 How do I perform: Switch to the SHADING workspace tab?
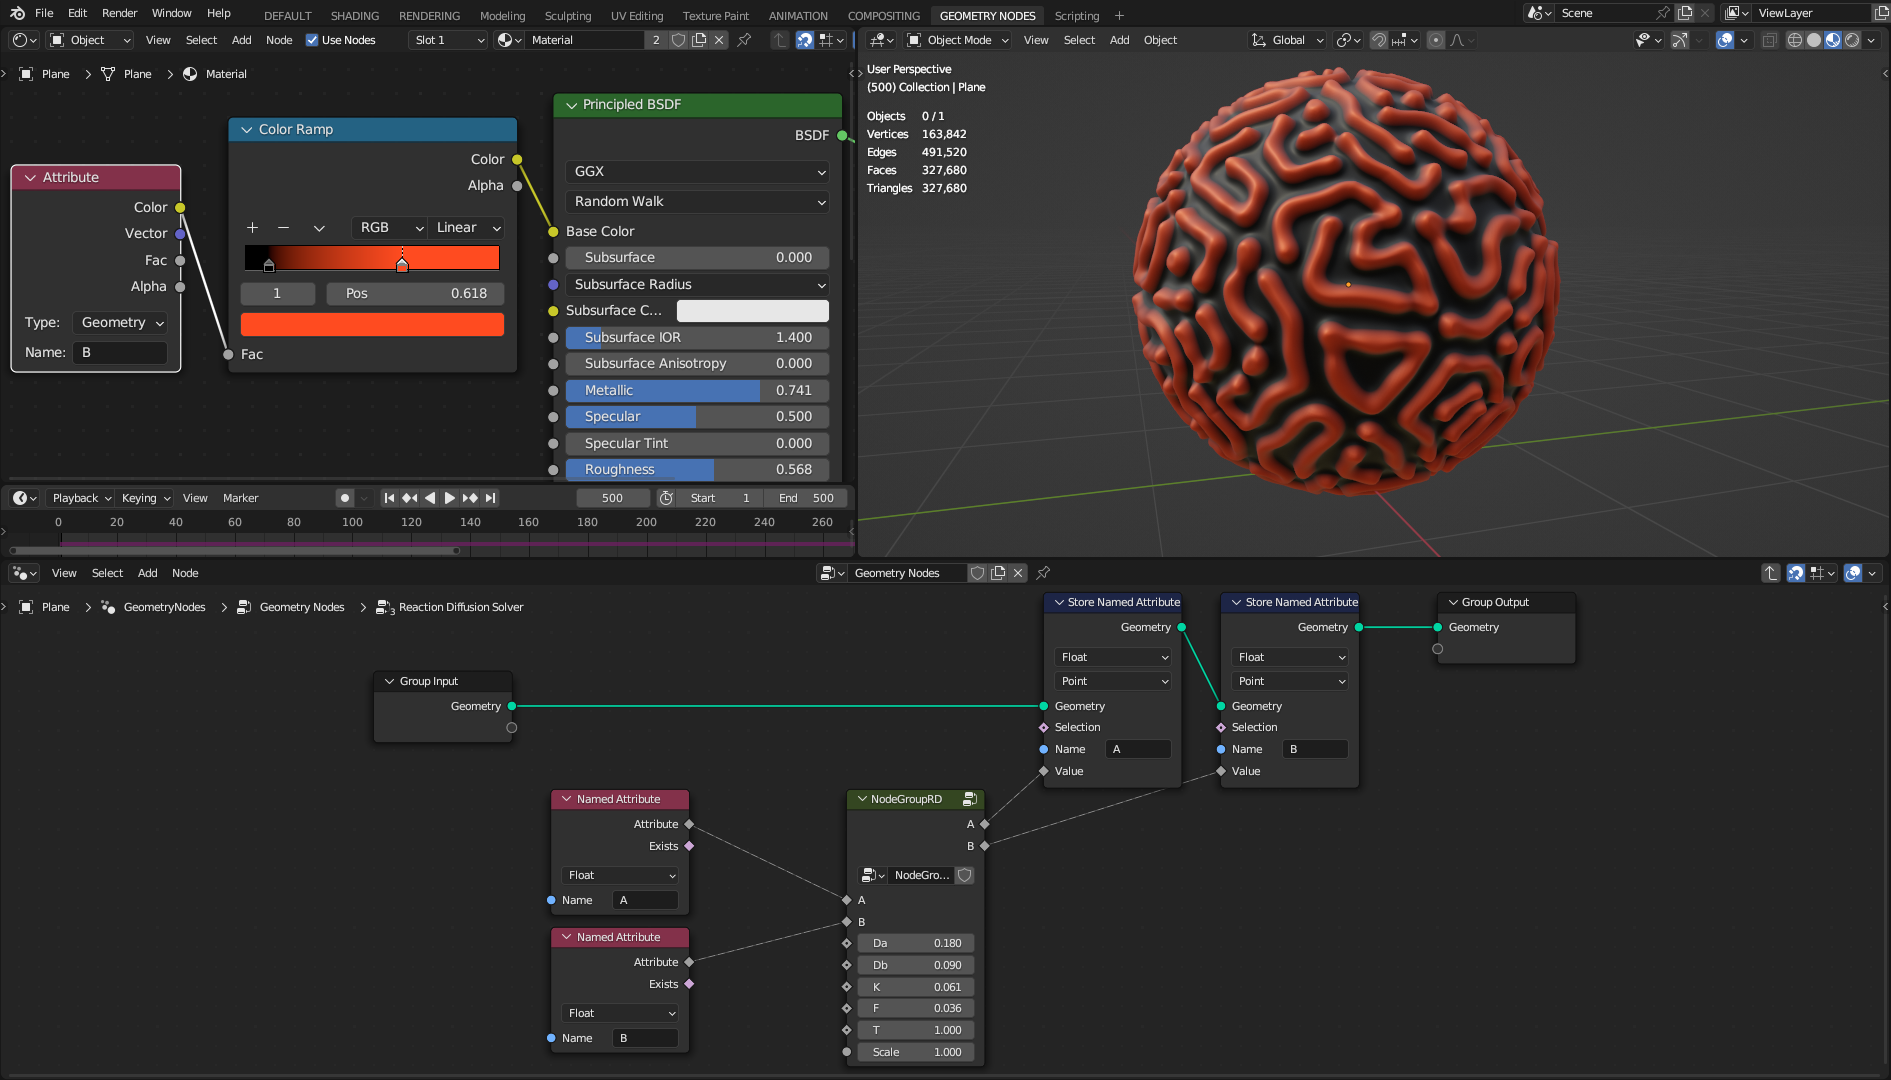[x=355, y=15]
